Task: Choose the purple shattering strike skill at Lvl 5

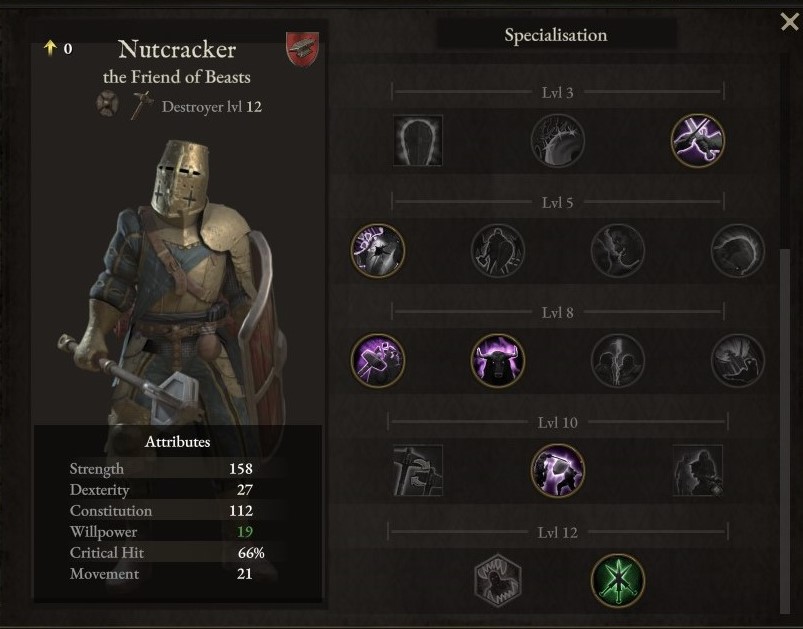Action: pos(378,250)
